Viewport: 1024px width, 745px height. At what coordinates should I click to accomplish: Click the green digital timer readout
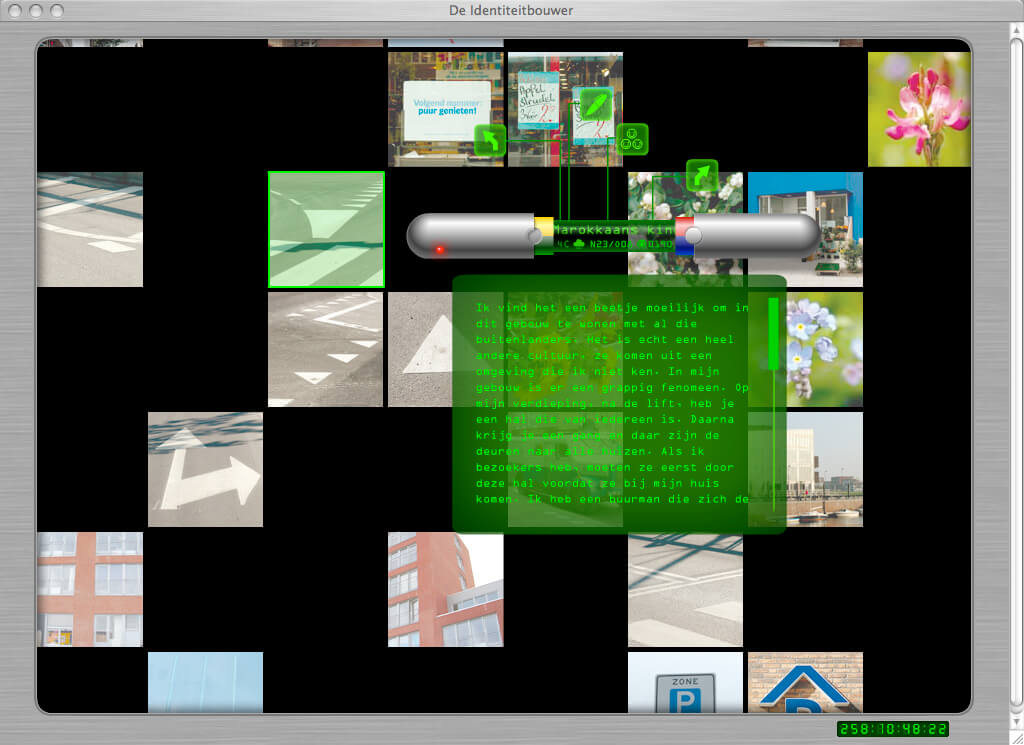[x=892, y=729]
